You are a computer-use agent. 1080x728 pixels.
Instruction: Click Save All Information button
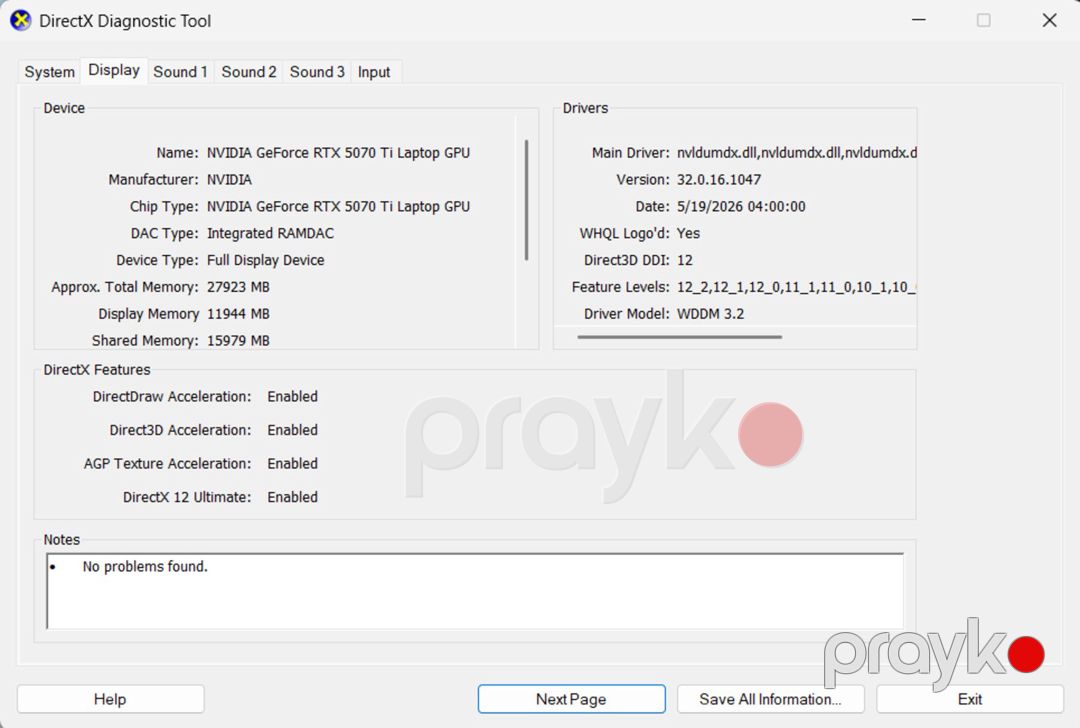pyautogui.click(x=770, y=699)
